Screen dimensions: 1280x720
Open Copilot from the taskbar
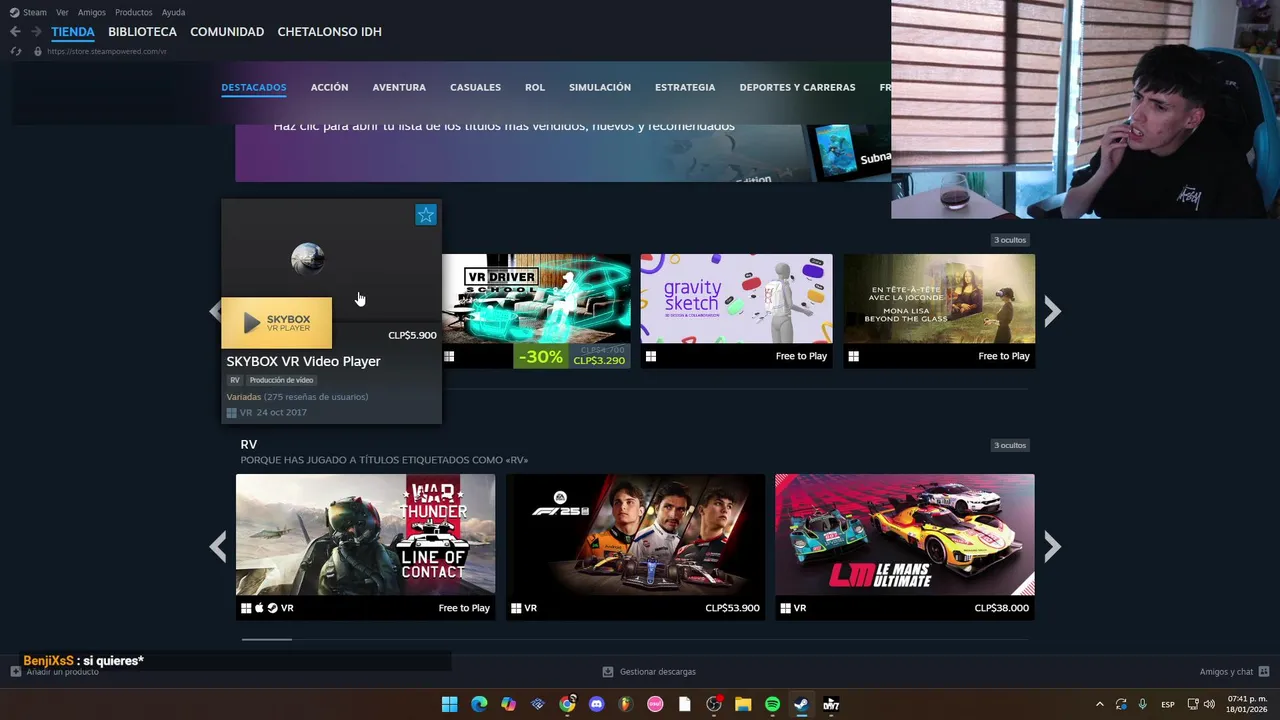pyautogui.click(x=508, y=704)
